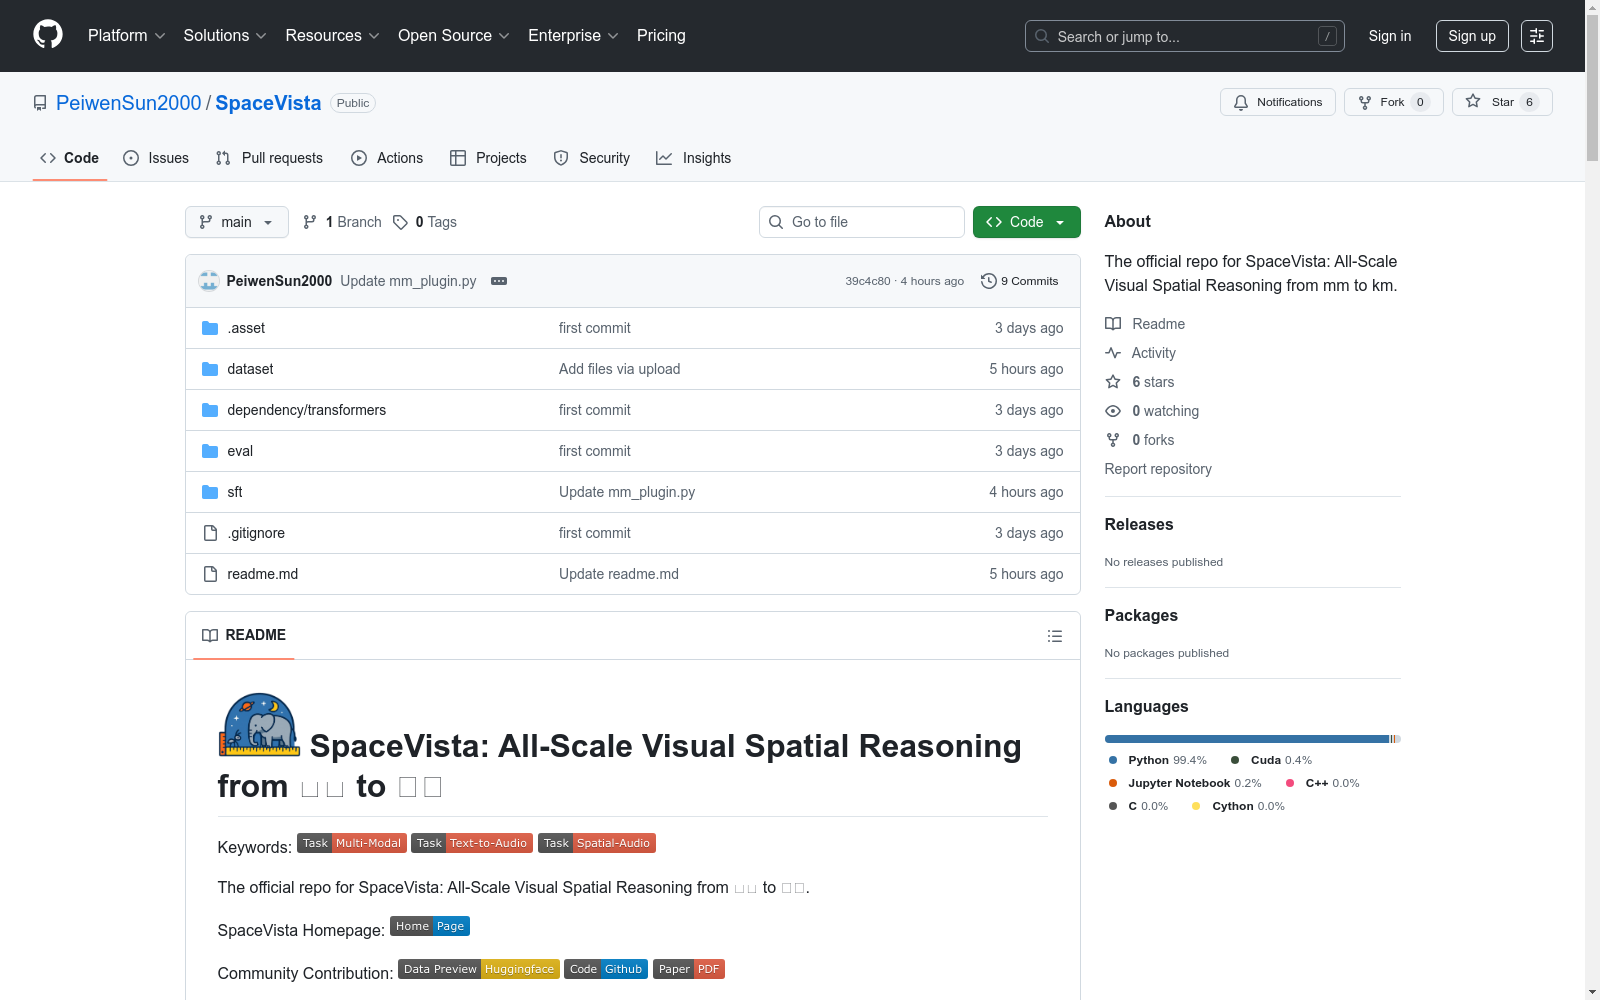The image size is (1600, 1000).
Task: Click the .asset folder icon
Action: [x=210, y=328]
